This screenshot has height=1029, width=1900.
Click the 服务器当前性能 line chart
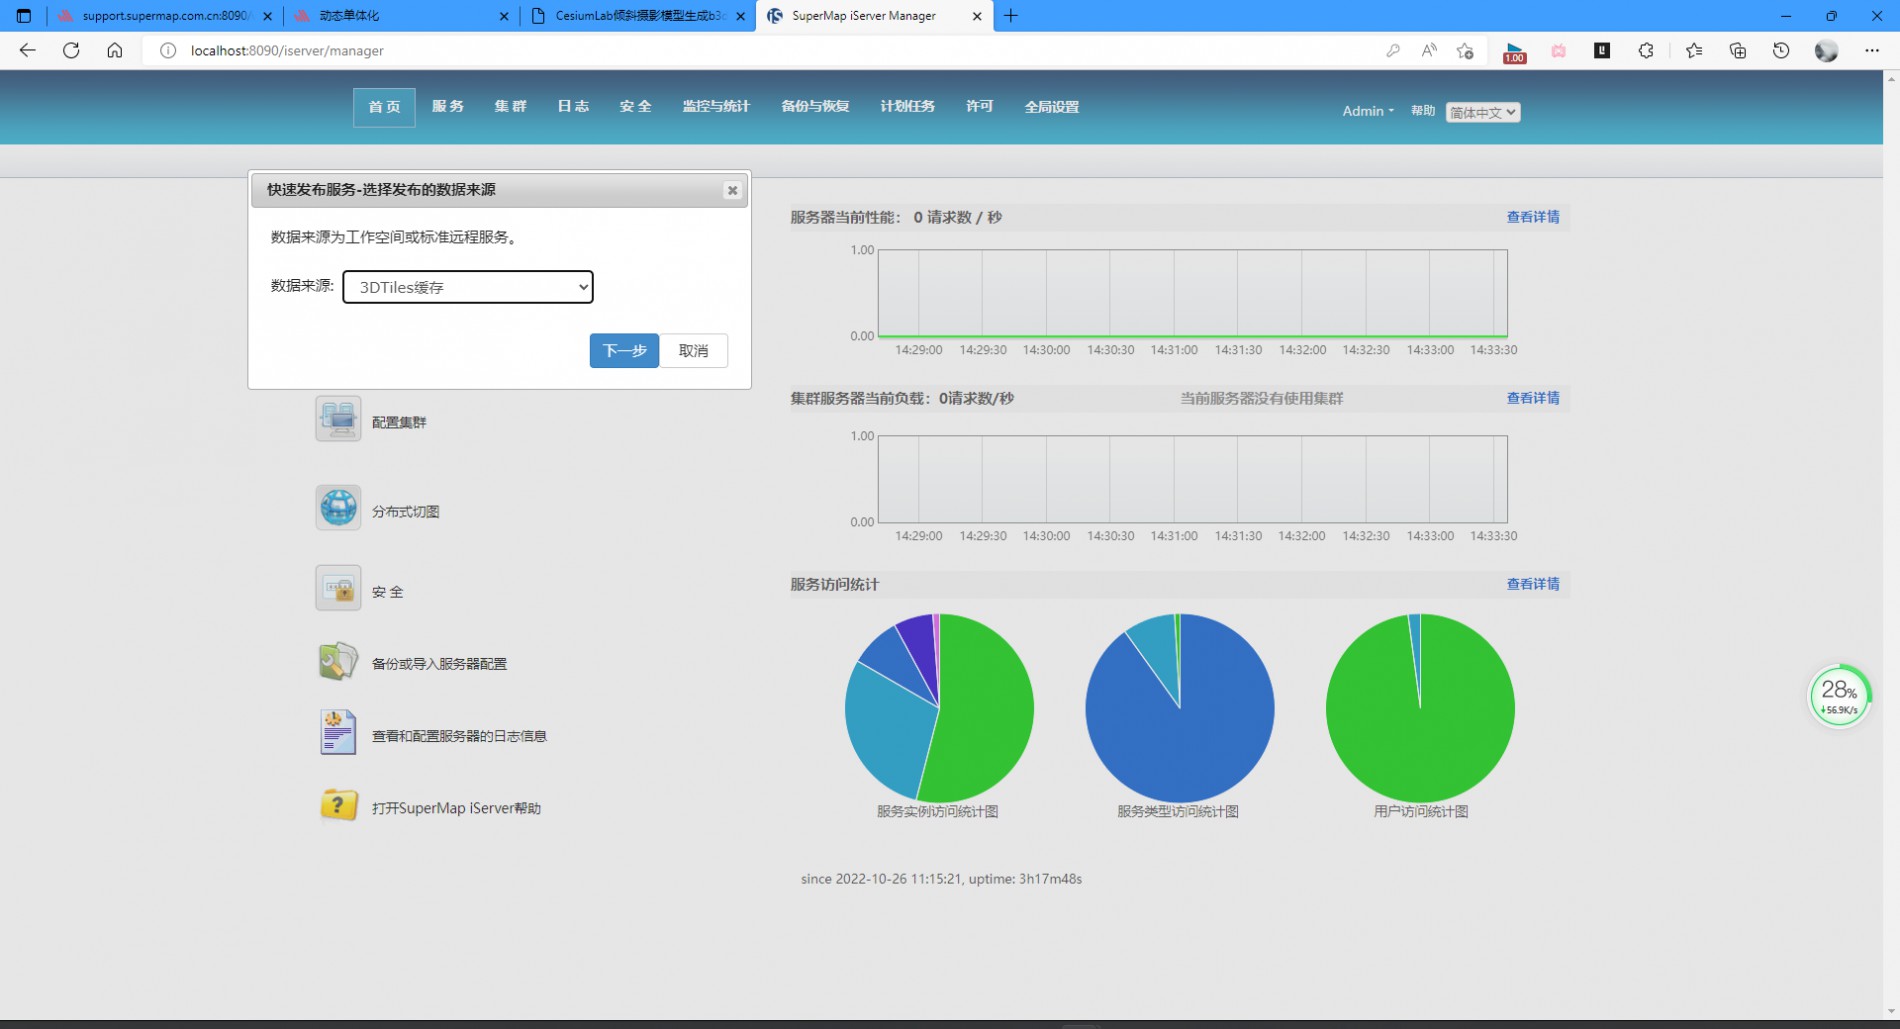click(1192, 293)
